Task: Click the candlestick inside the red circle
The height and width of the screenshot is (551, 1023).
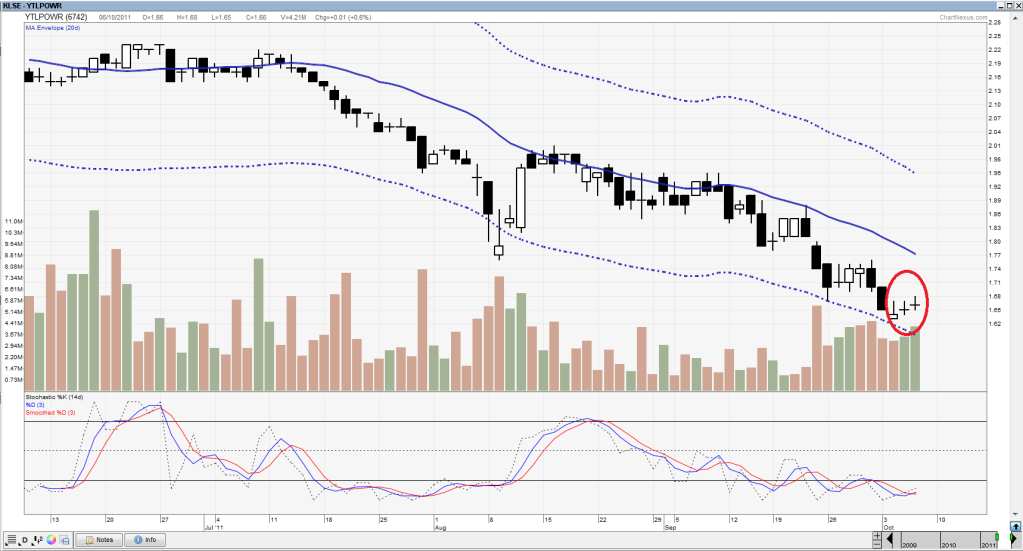Action: pos(905,308)
